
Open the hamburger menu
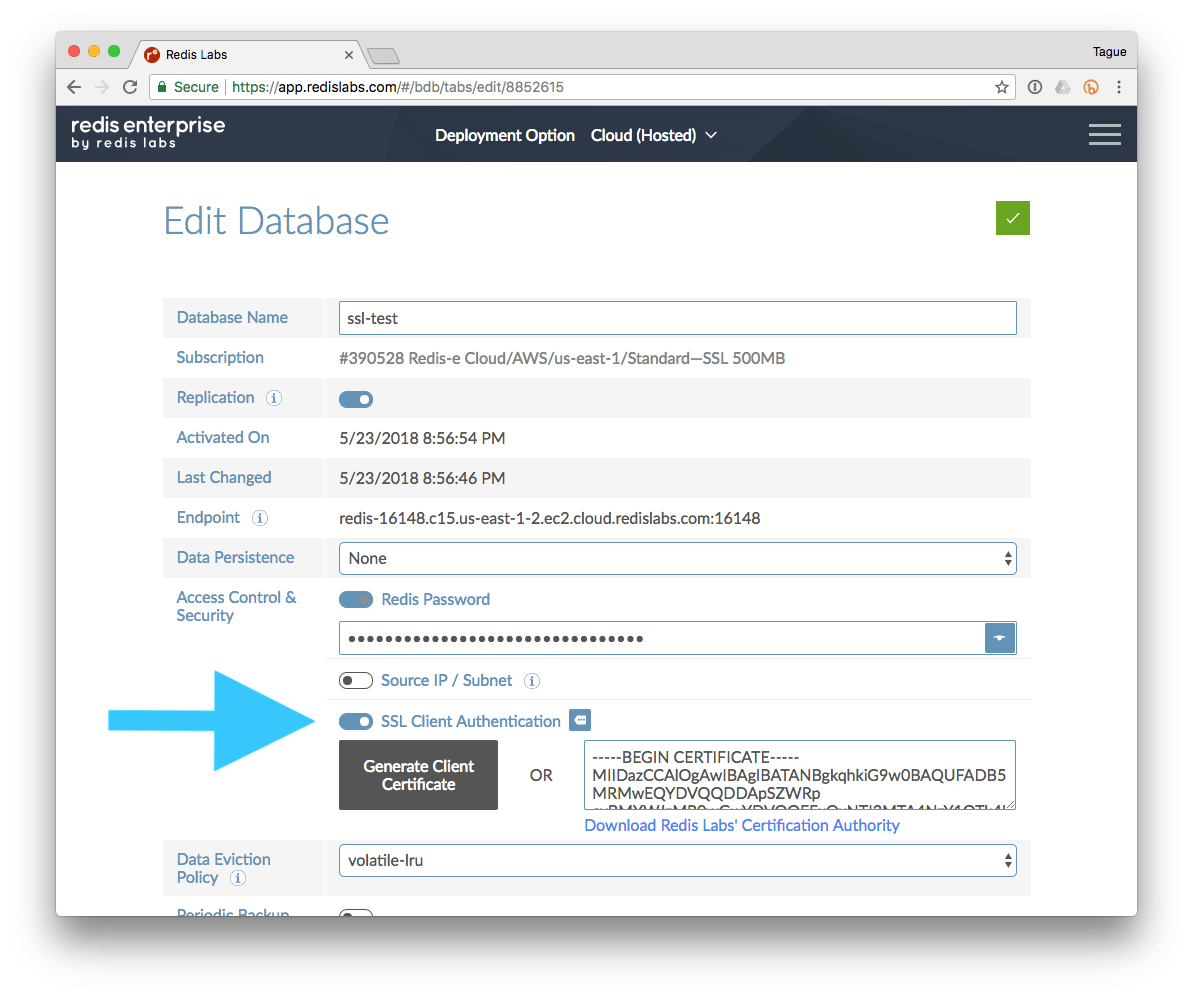pyautogui.click(x=1104, y=134)
